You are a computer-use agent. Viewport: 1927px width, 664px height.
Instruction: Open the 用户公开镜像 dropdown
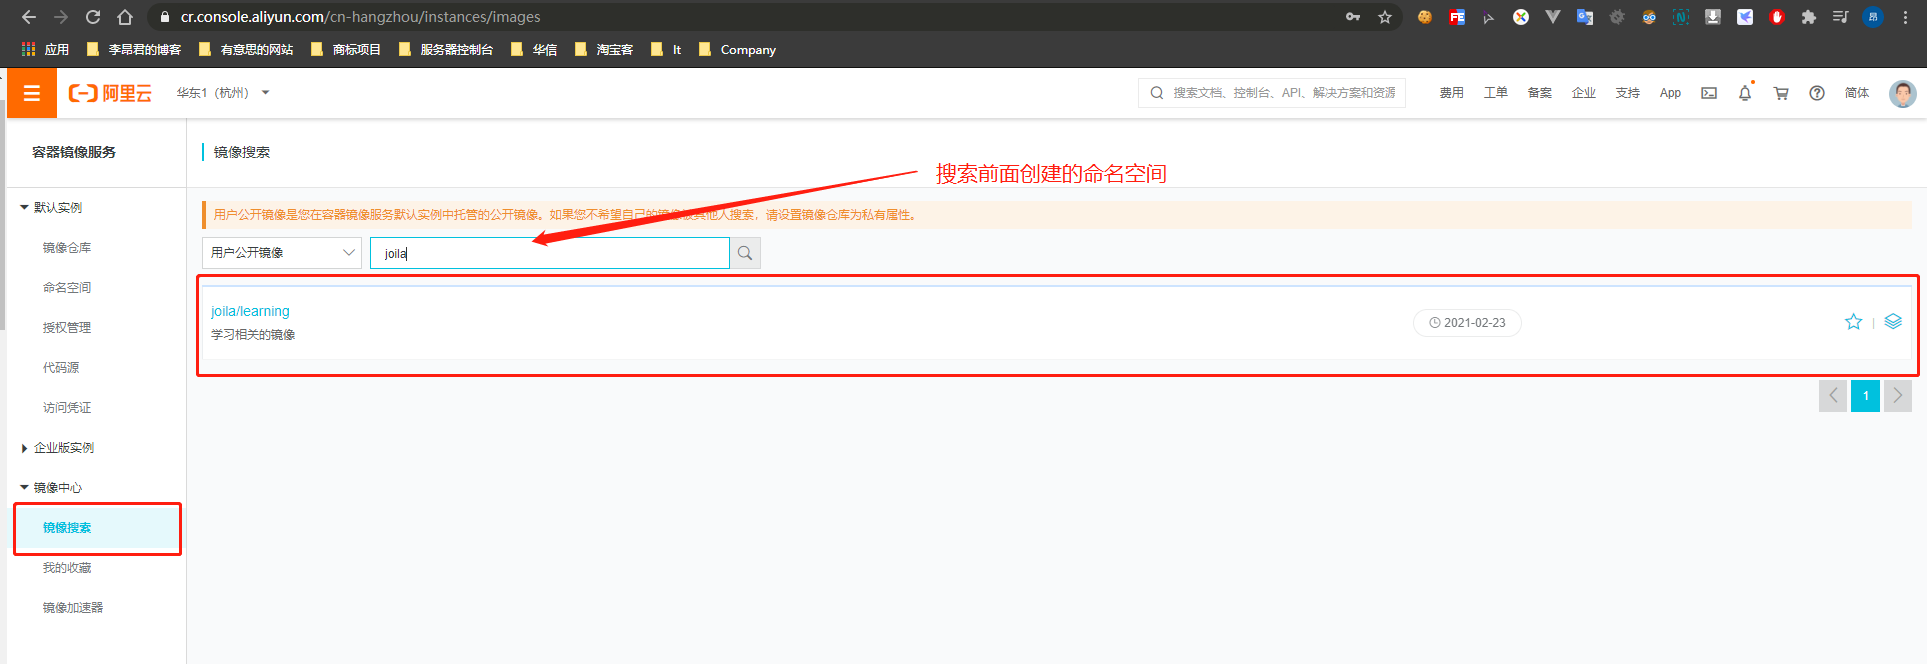(x=282, y=253)
